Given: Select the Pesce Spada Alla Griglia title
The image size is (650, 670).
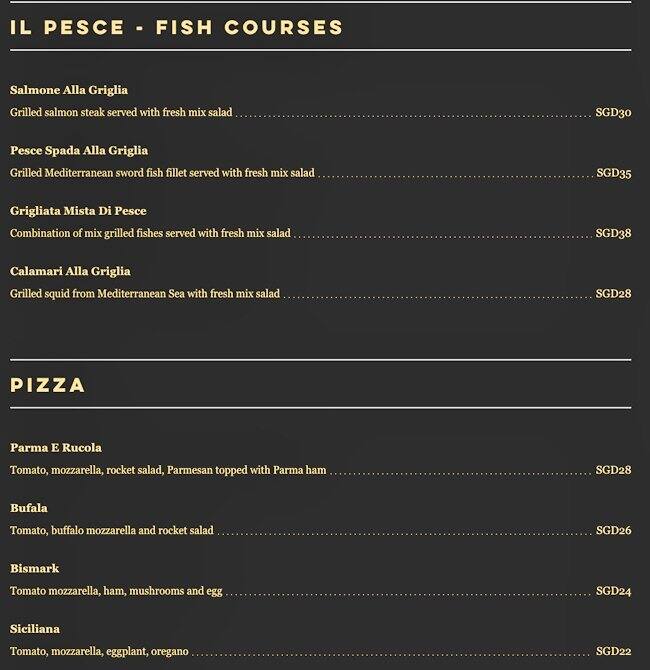Looking at the screenshot, I should pos(79,150).
